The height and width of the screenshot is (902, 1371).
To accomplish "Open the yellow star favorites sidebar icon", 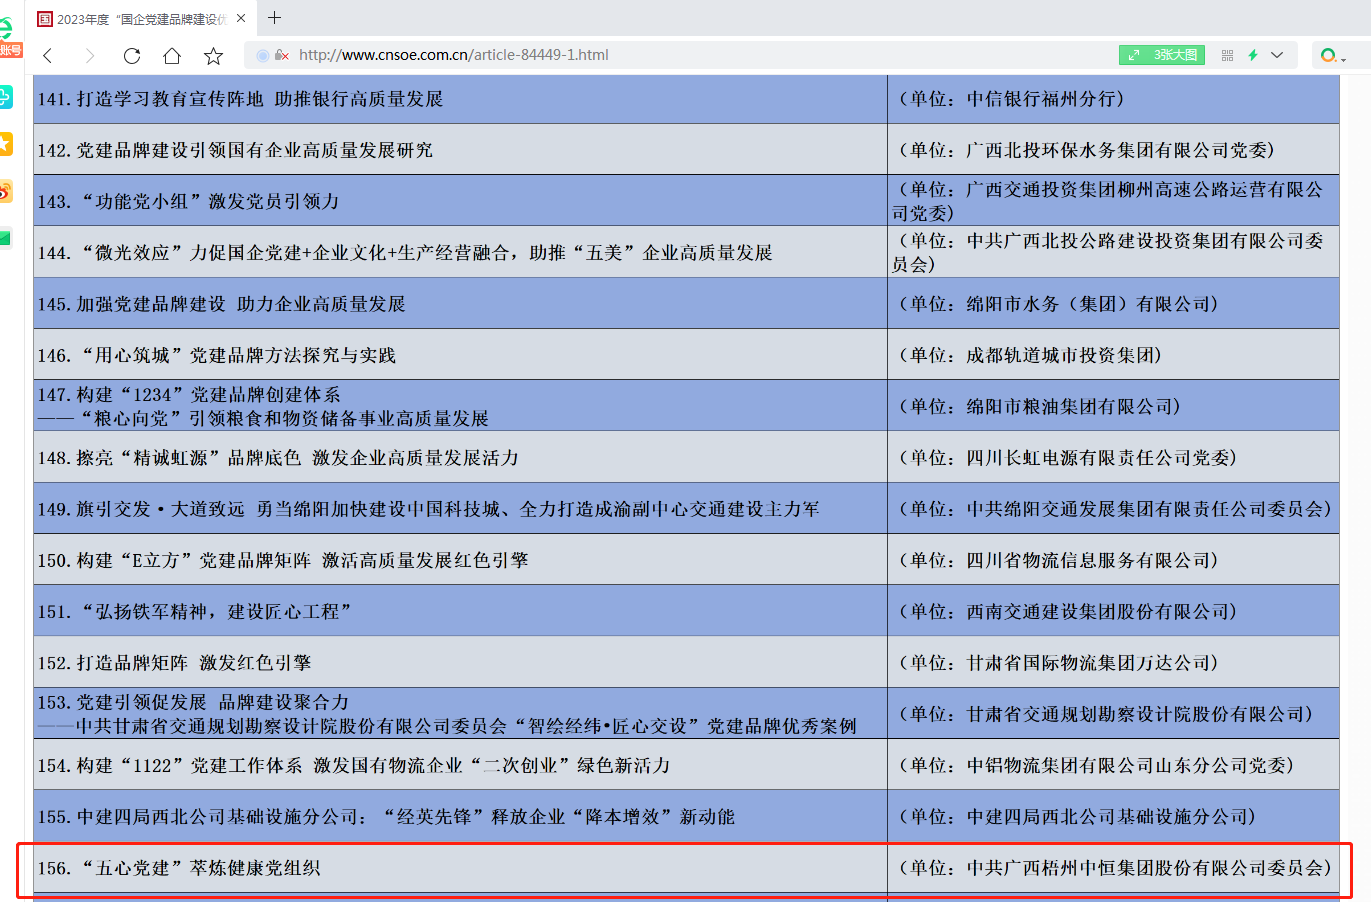I will point(6,144).
